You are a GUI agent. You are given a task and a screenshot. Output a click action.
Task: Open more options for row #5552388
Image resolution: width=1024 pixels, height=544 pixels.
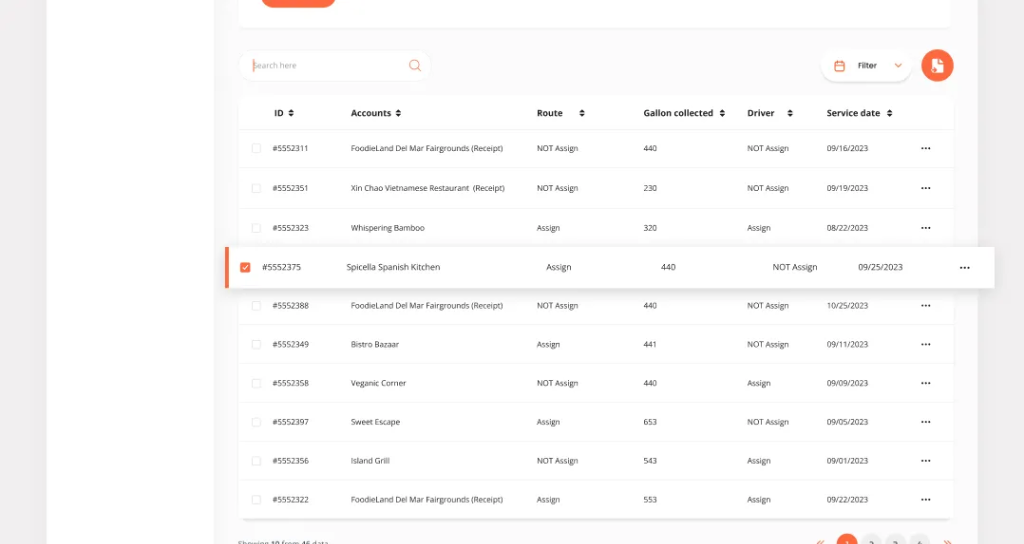coord(925,306)
